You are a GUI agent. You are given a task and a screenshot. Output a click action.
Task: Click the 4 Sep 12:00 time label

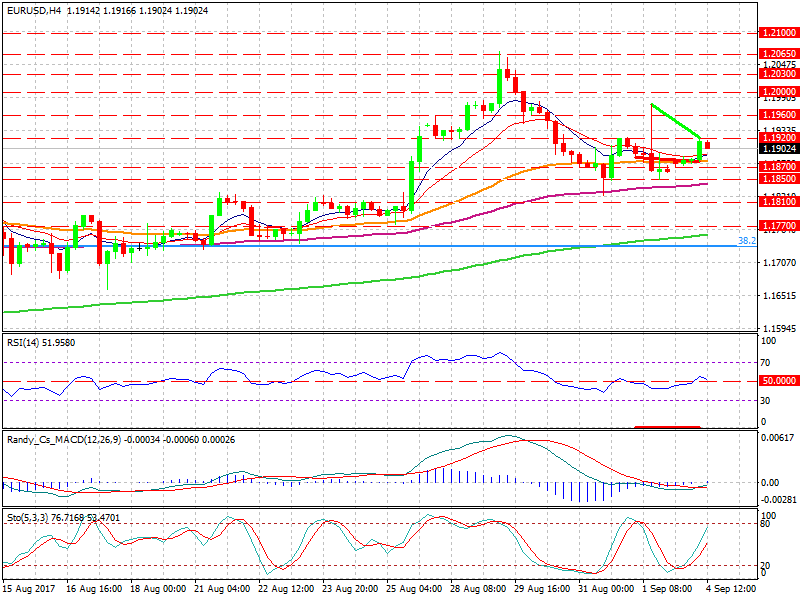[731, 589]
